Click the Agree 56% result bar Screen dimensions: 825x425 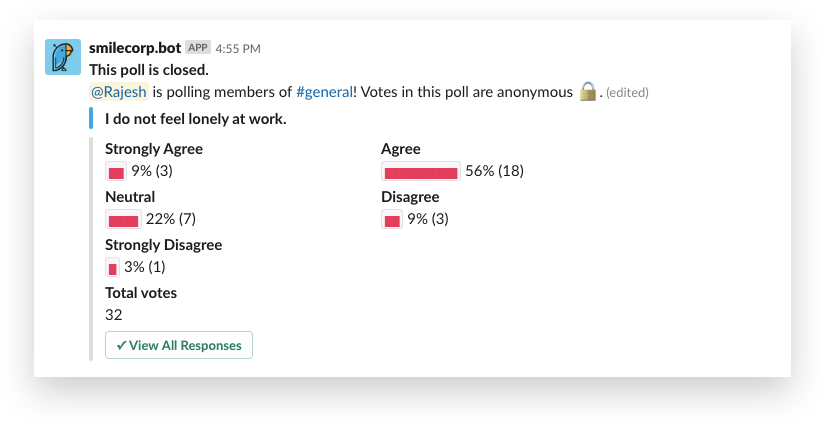(x=421, y=172)
